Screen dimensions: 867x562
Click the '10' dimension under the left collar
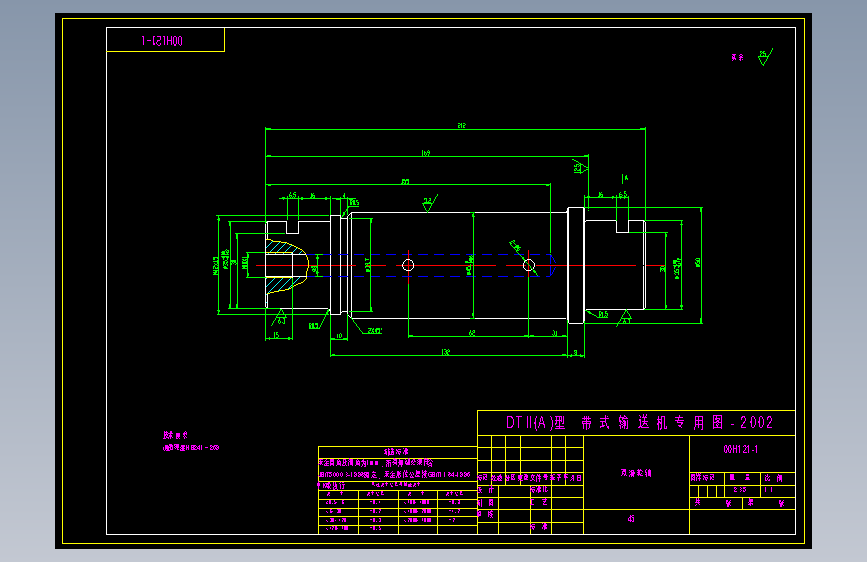coord(339,335)
